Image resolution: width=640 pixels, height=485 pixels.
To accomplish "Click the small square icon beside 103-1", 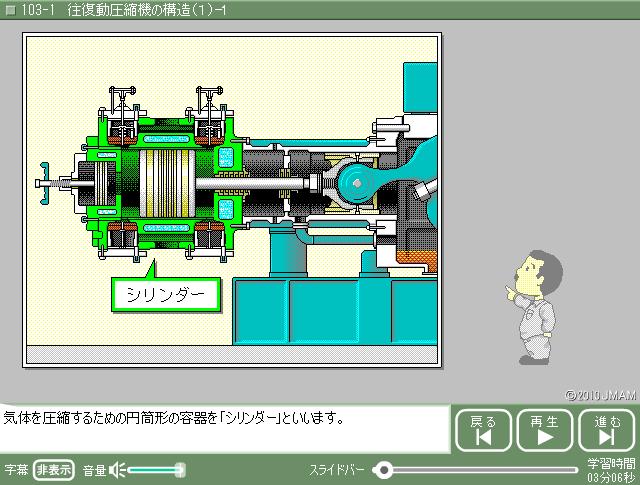I will [11, 10].
